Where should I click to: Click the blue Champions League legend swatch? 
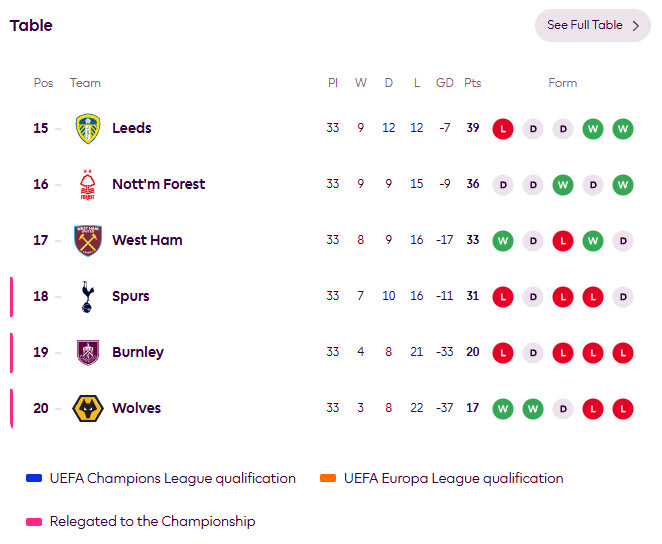(x=34, y=478)
